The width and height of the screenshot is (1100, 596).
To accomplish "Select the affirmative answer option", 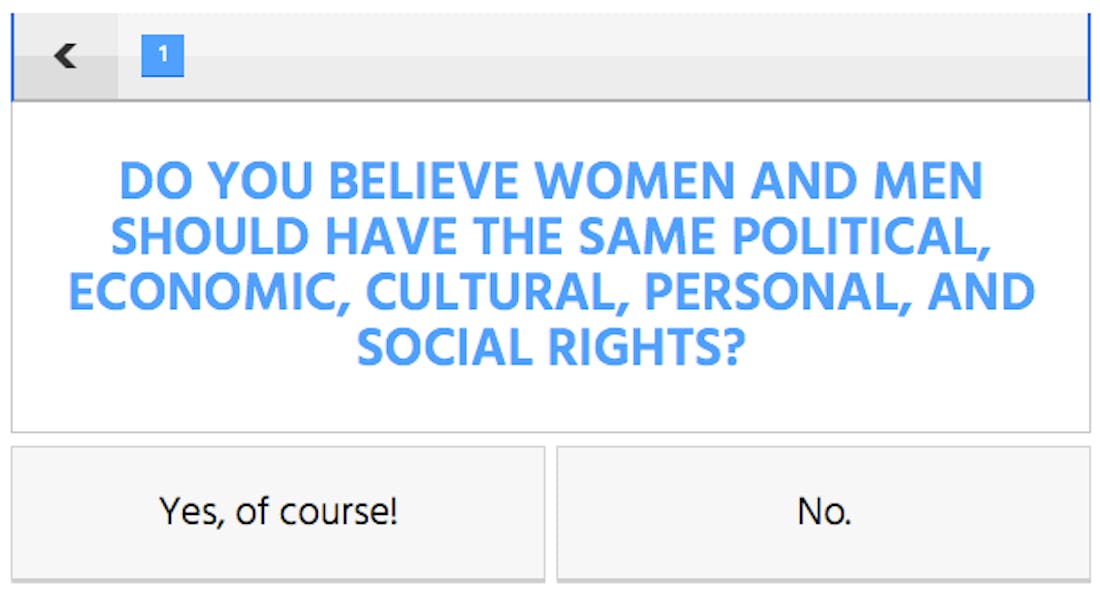I will click(x=277, y=510).
